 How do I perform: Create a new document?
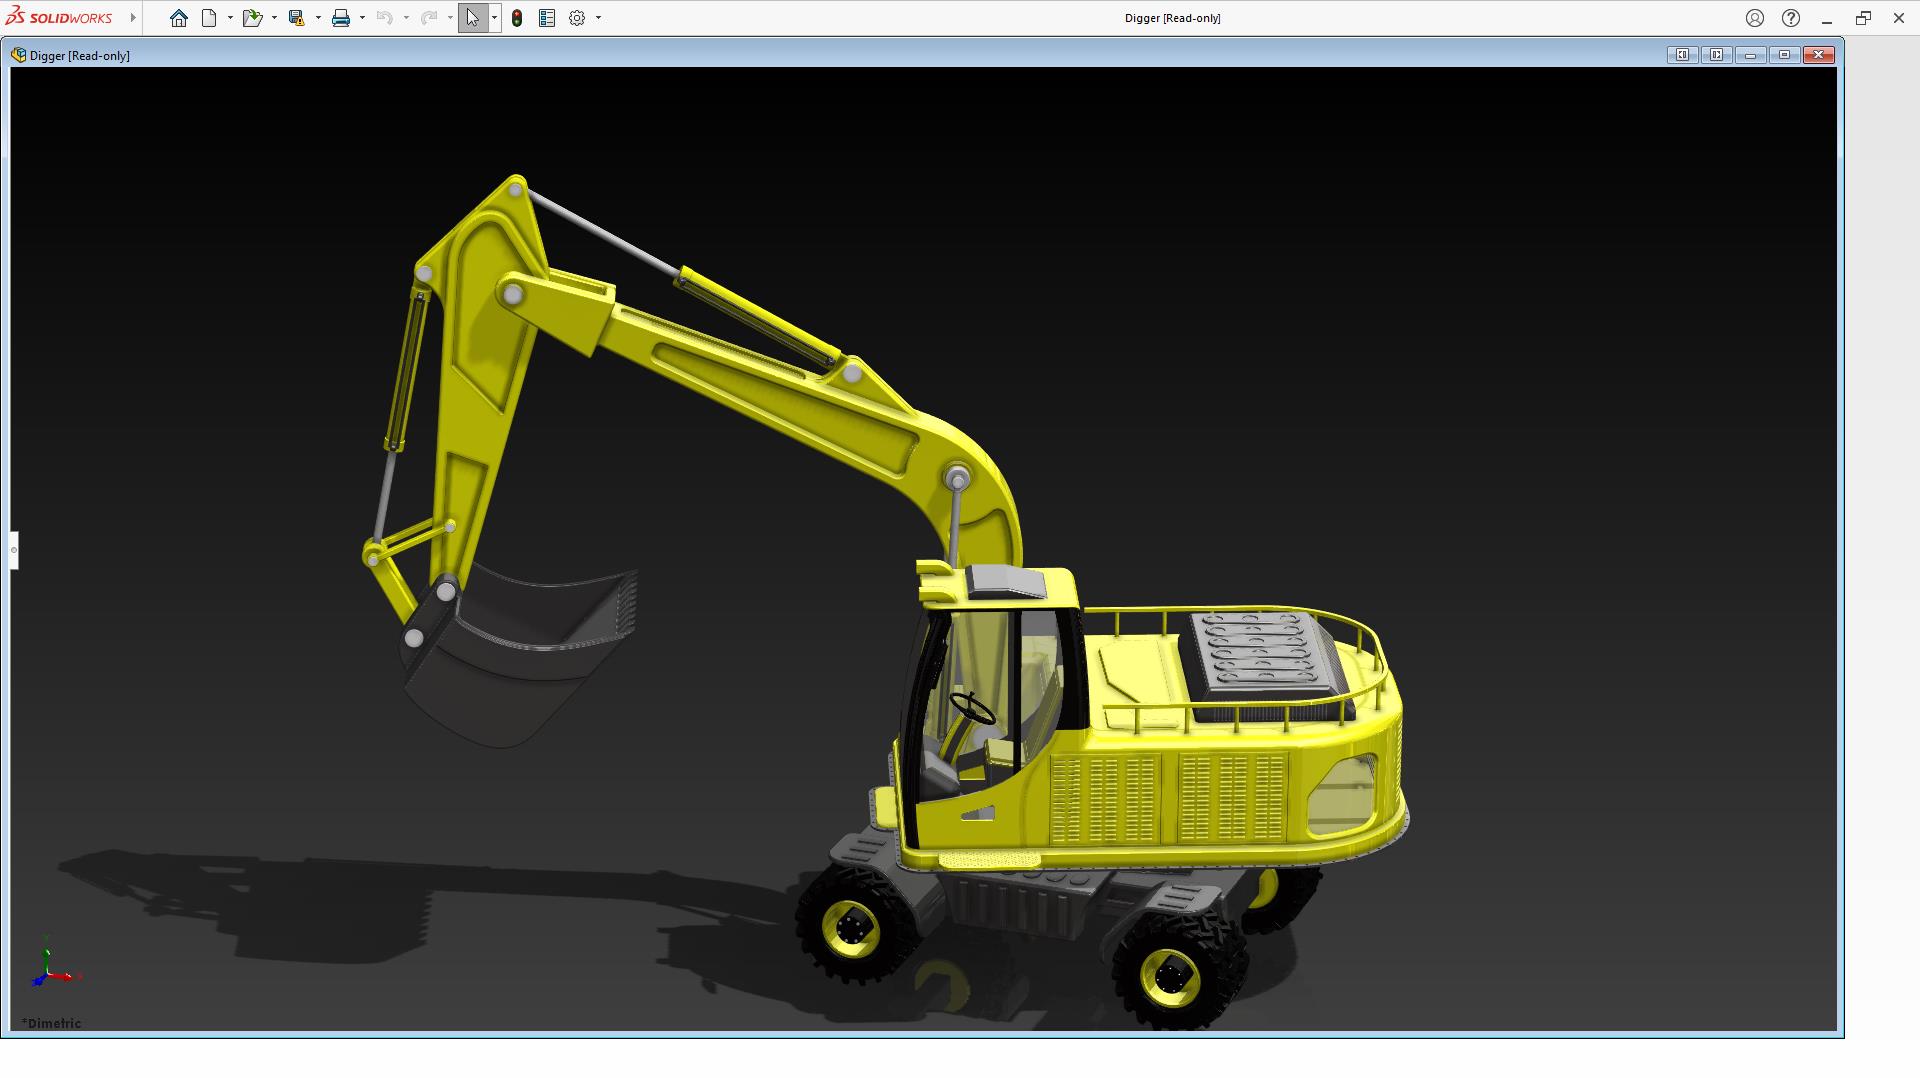click(x=209, y=18)
